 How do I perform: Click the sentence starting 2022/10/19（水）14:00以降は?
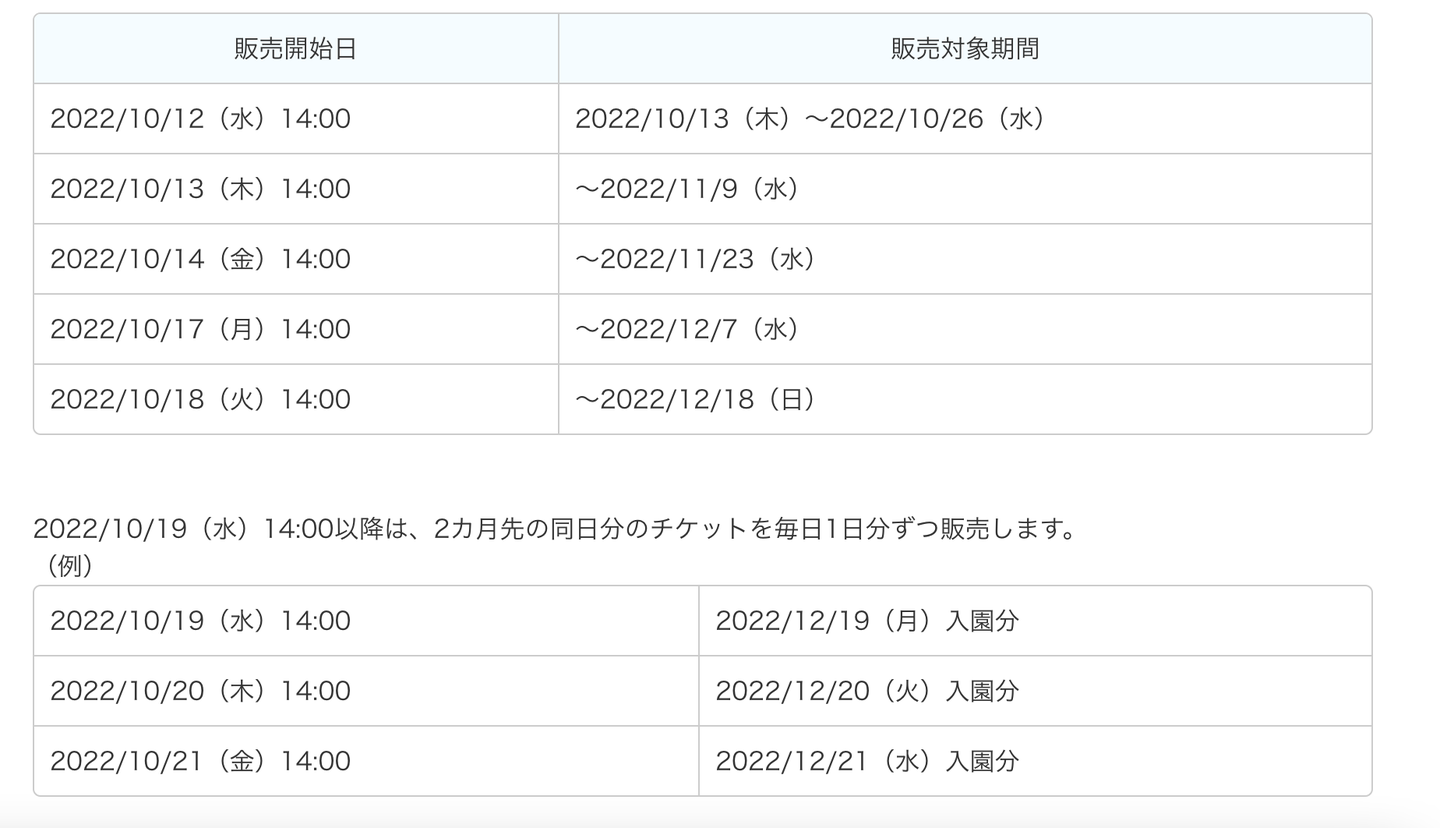coord(557,529)
